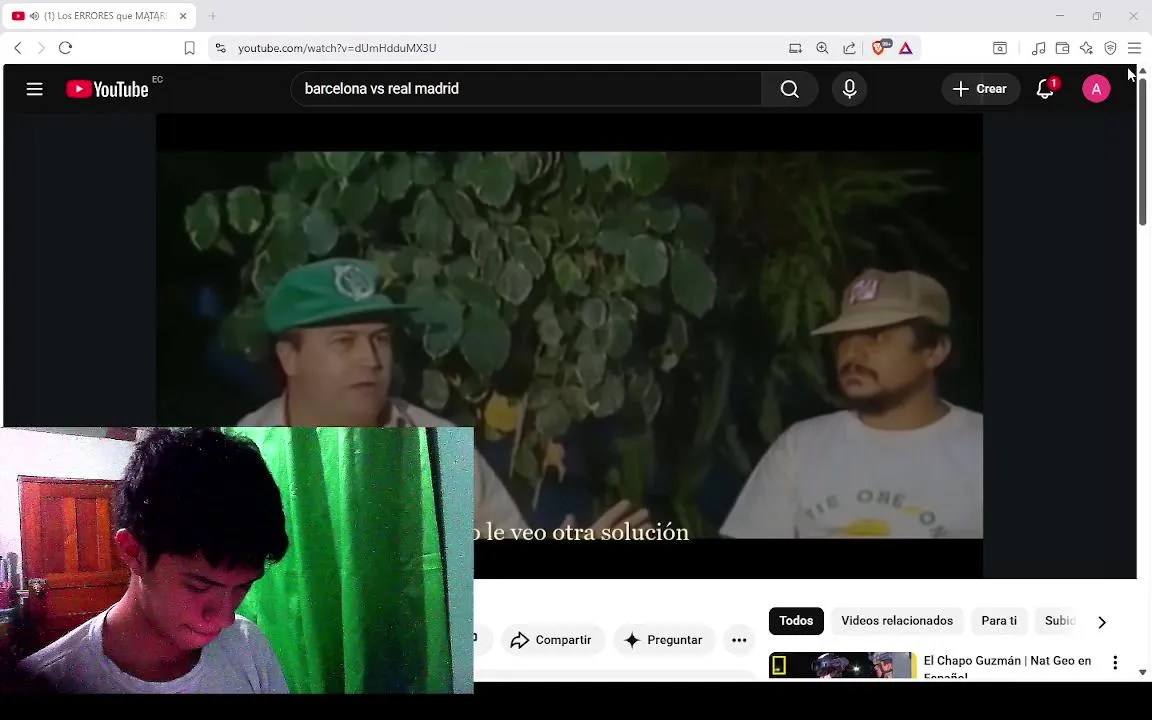Open El Chapo Guzmán | Nat Geo title
Viewport: 1152px width, 720px height.
click(1007, 666)
